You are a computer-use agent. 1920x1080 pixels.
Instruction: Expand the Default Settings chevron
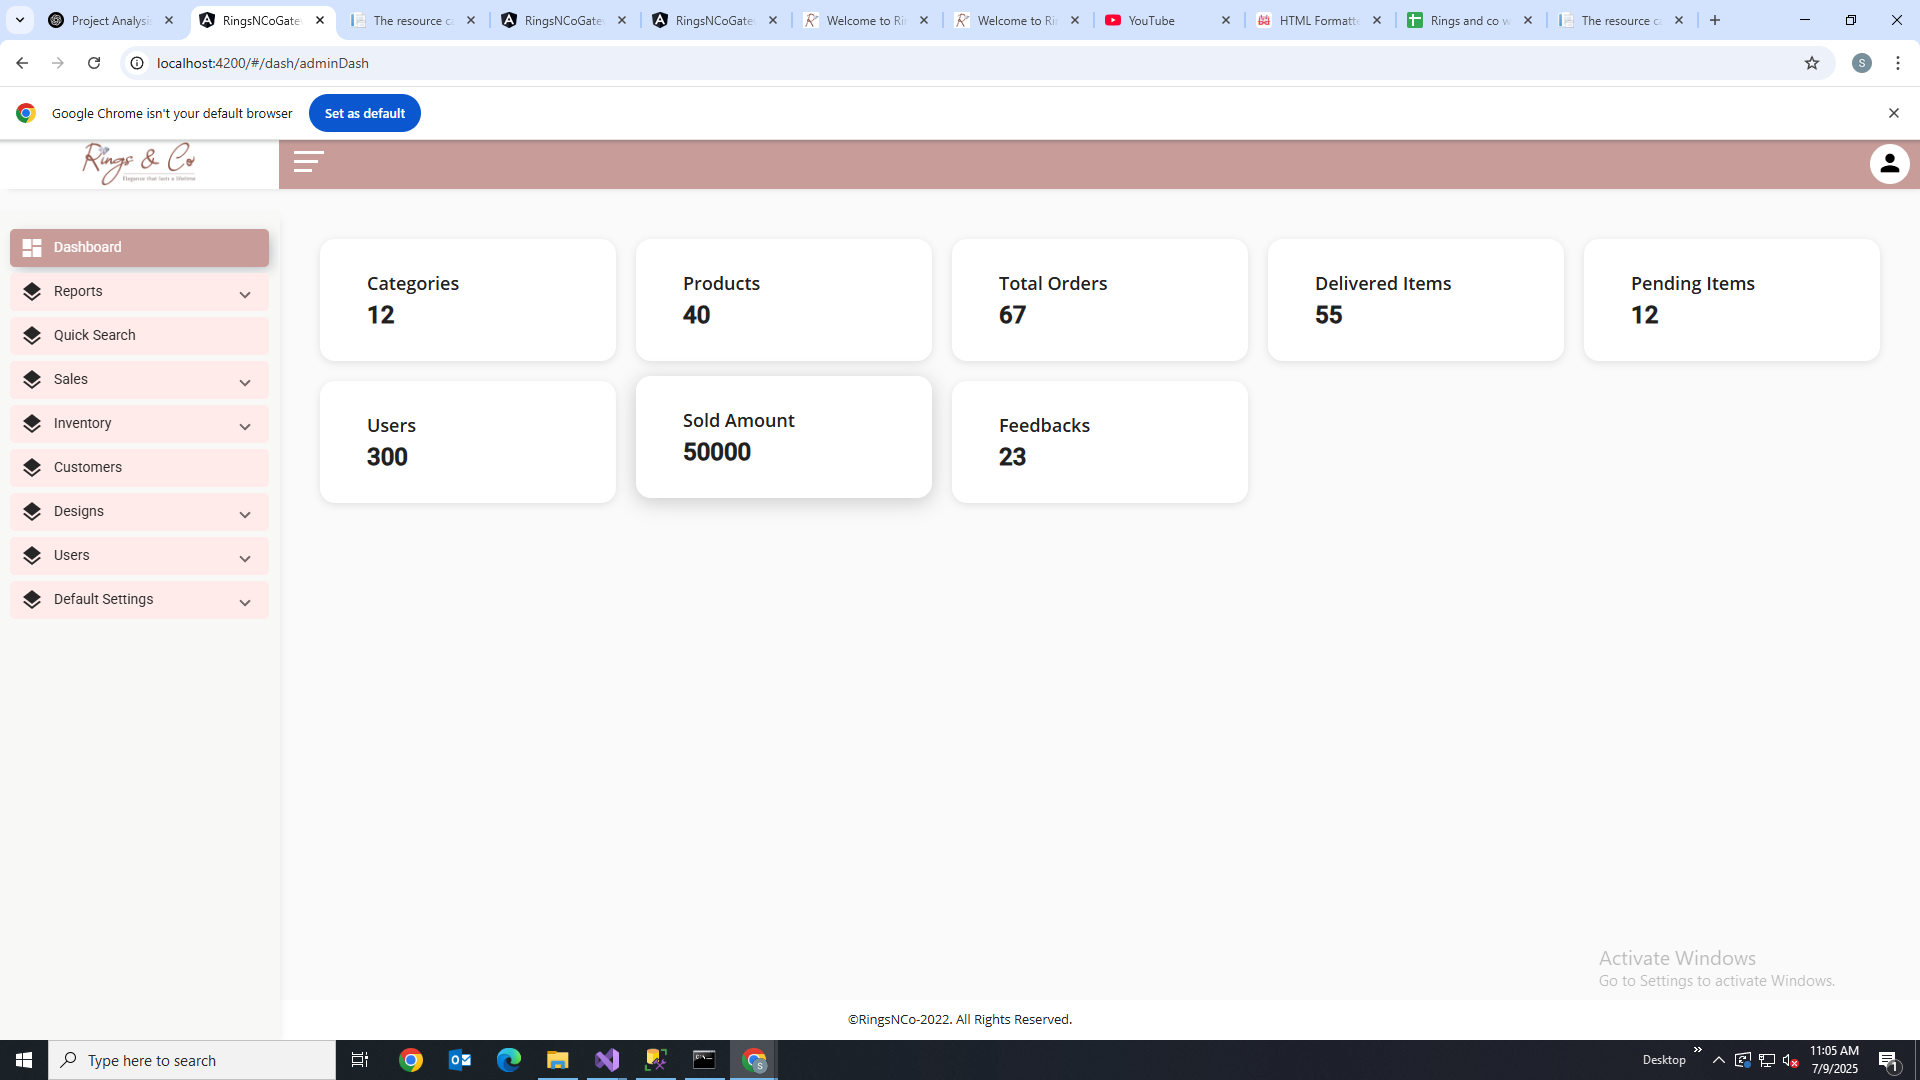point(245,602)
